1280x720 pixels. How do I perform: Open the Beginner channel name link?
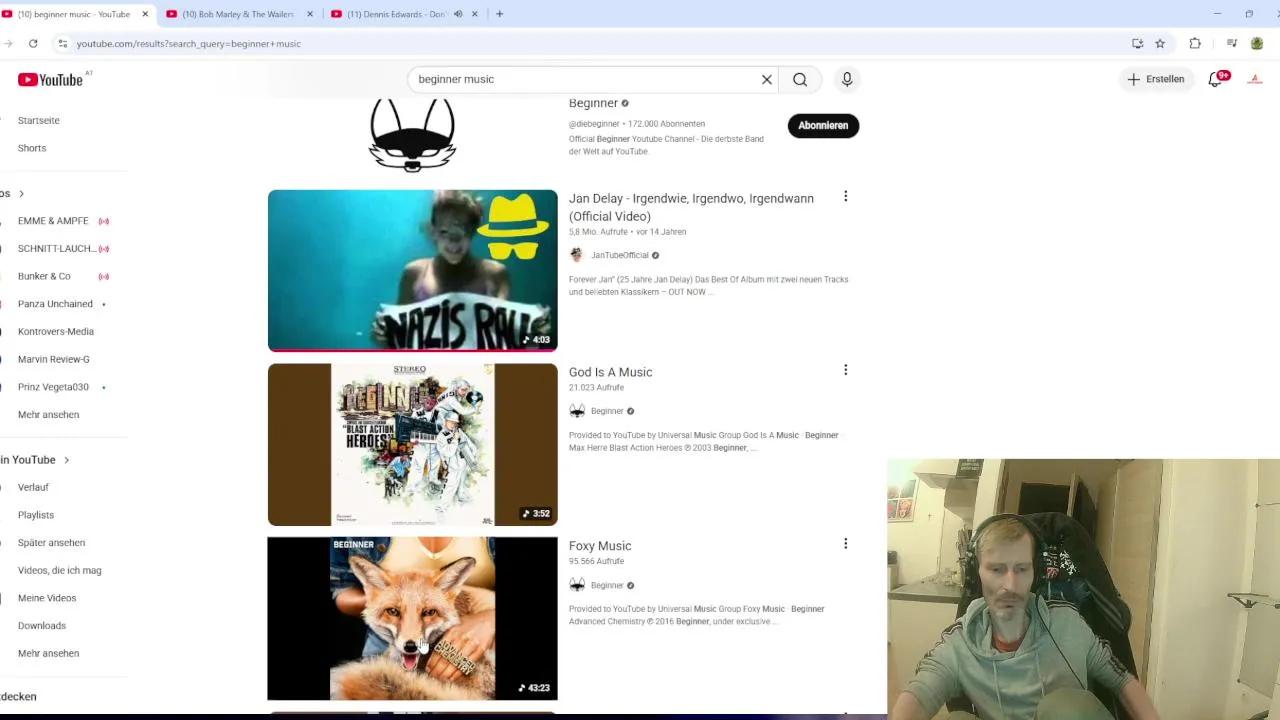[593, 103]
